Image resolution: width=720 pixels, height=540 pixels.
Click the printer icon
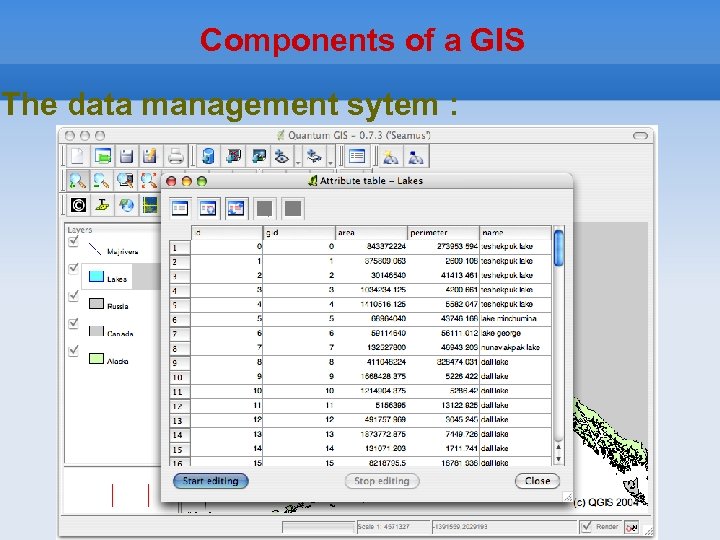pos(175,156)
